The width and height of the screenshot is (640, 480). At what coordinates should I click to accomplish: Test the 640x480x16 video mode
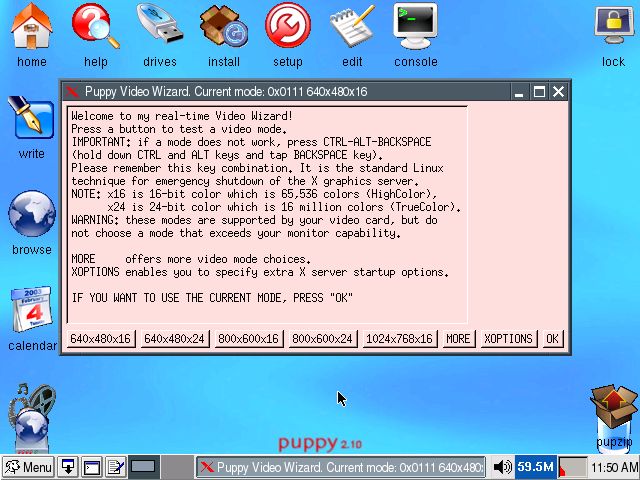(100, 339)
